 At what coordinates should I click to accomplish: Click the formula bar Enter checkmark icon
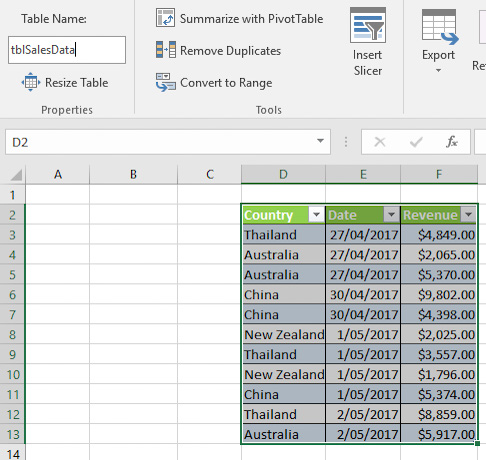pyautogui.click(x=416, y=142)
